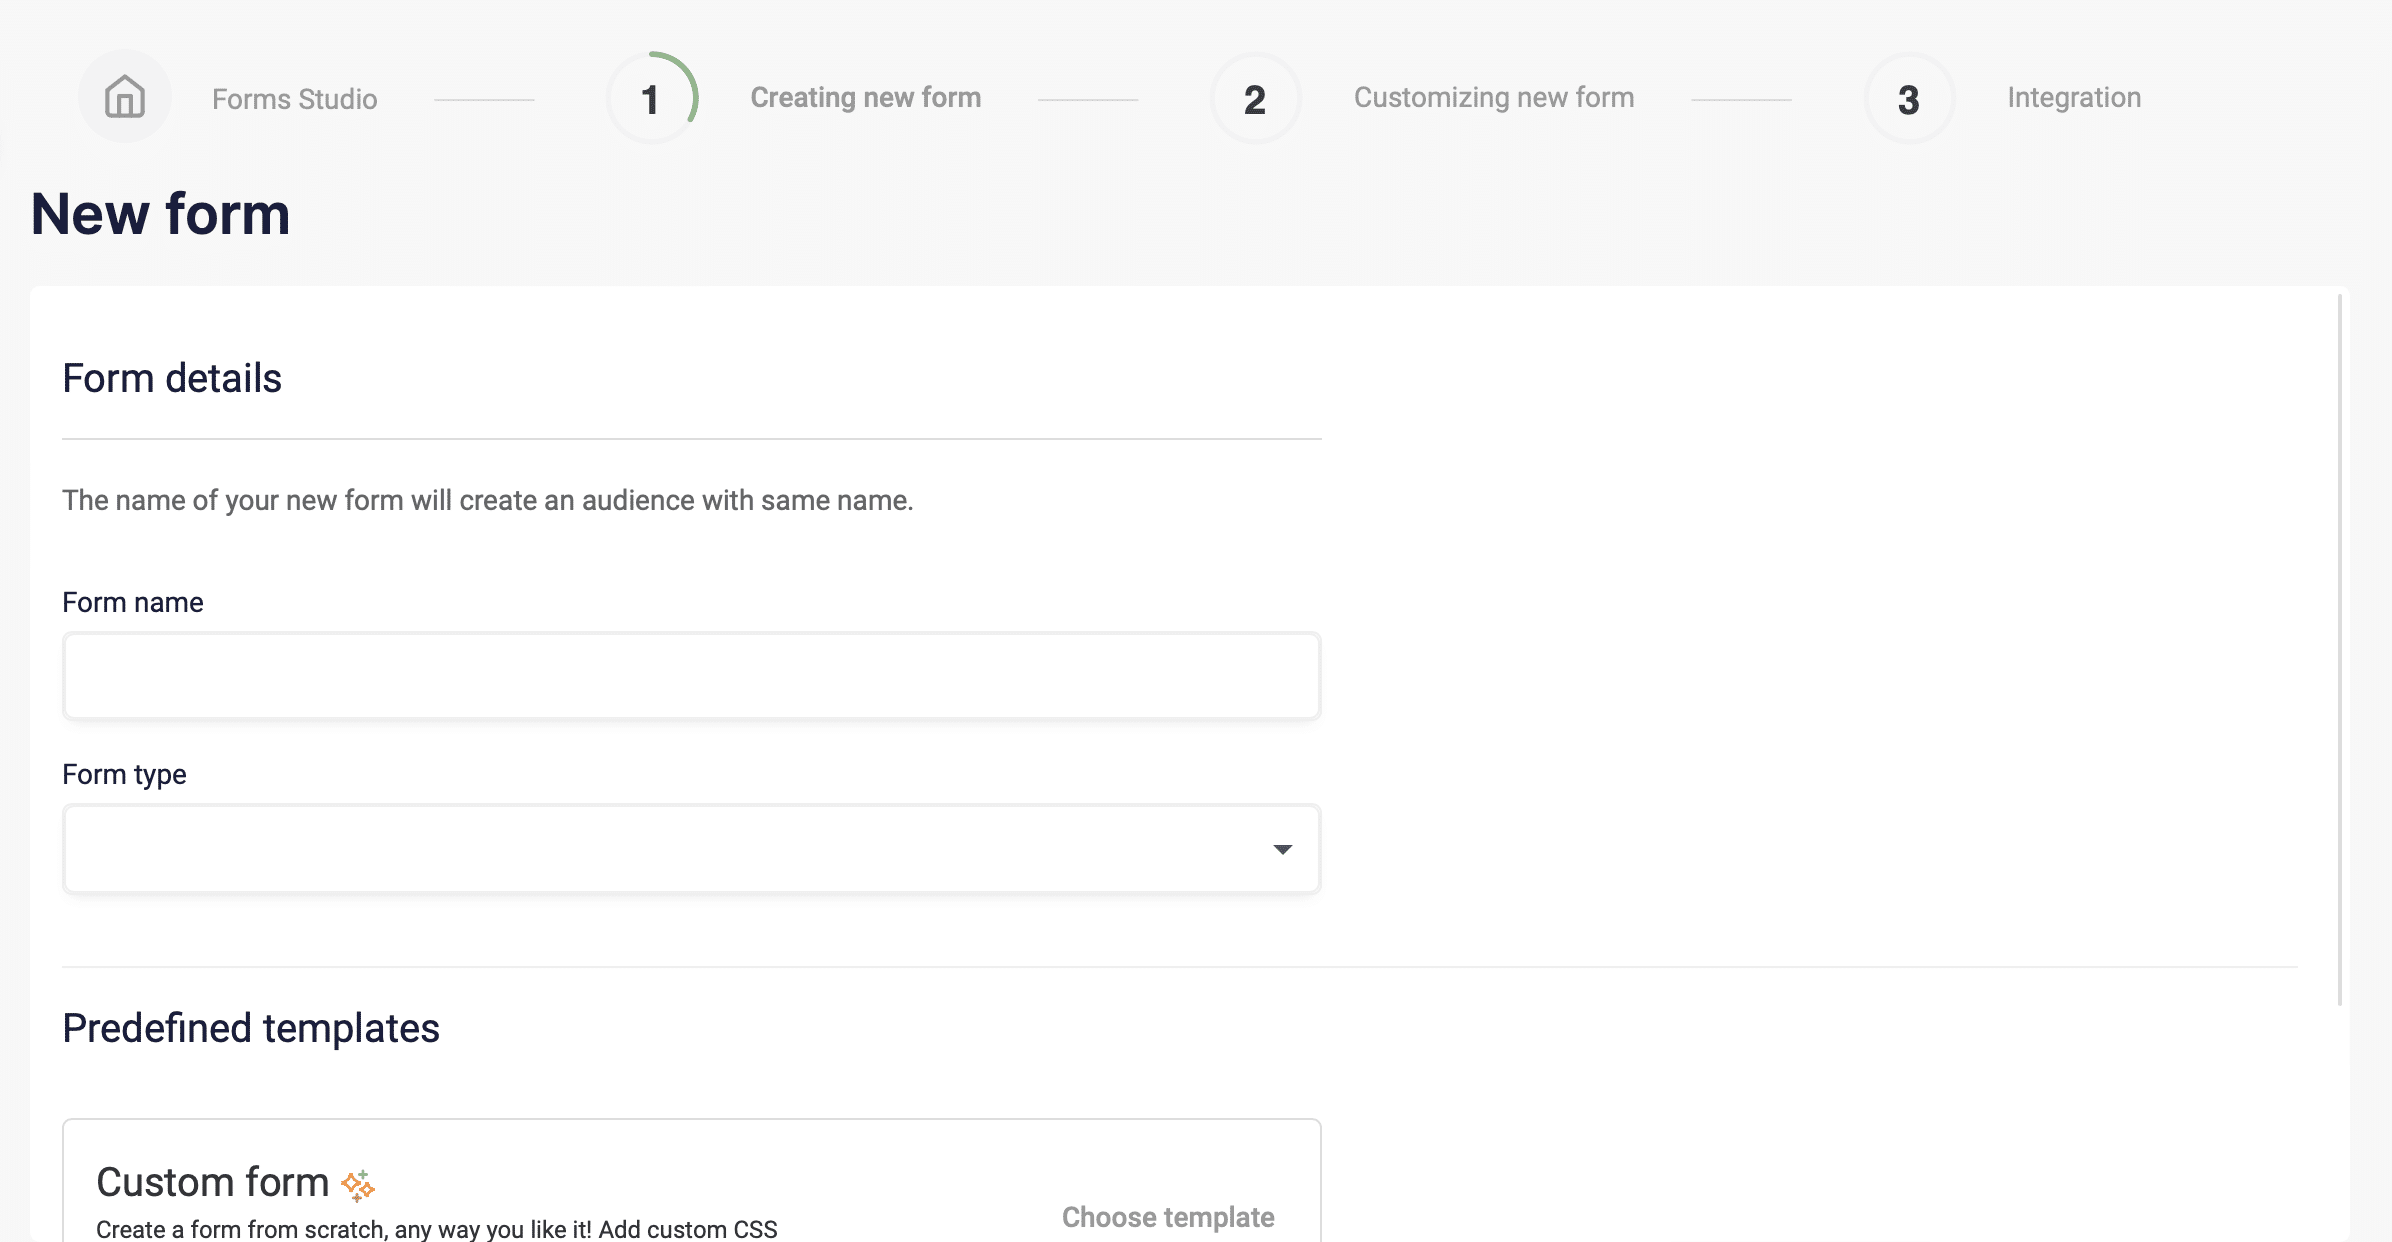Select the Form name input field
2392x1242 pixels.
coord(691,674)
